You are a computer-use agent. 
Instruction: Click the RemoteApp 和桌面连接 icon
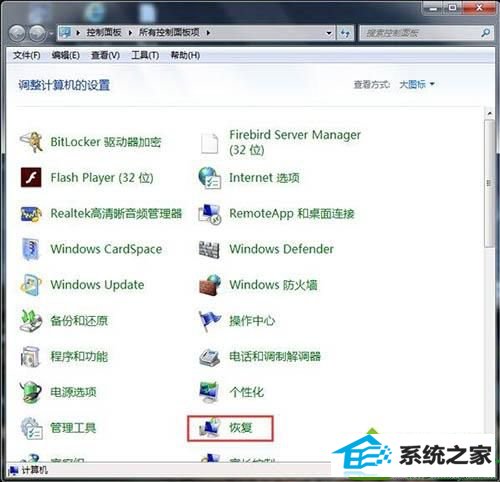[x=209, y=214]
